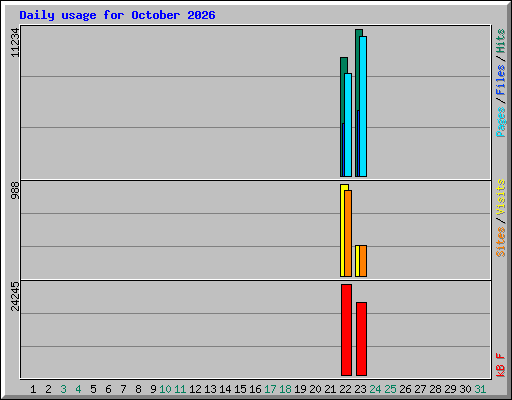Click the Pages legend label
The width and height of the screenshot is (512, 400).
(x=500, y=122)
